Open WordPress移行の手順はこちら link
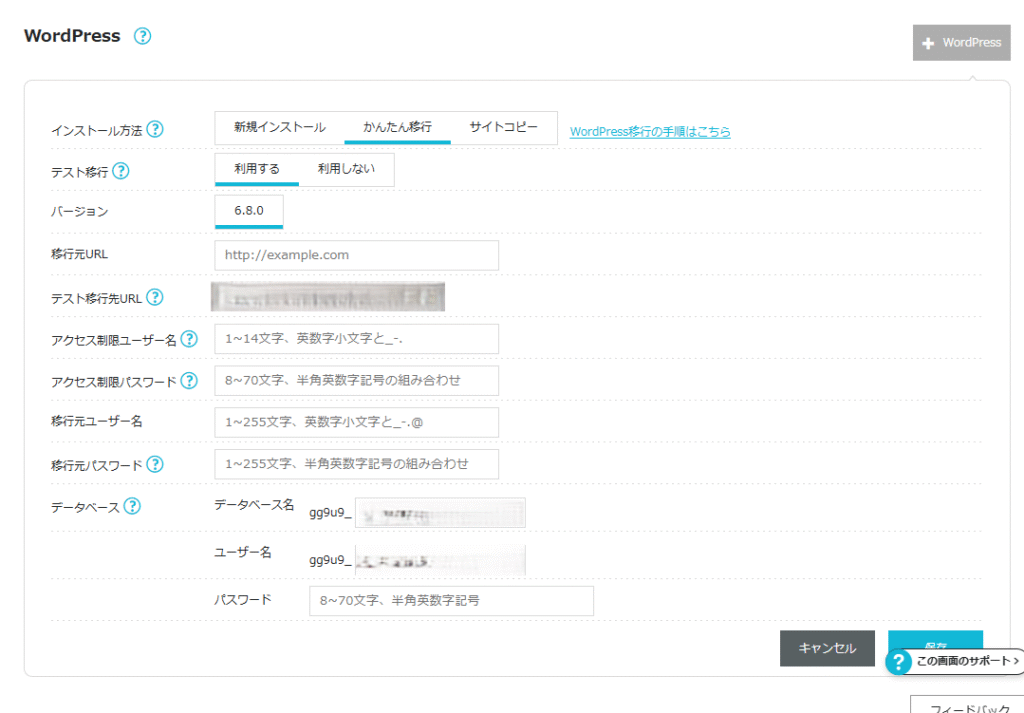 pyautogui.click(x=650, y=131)
